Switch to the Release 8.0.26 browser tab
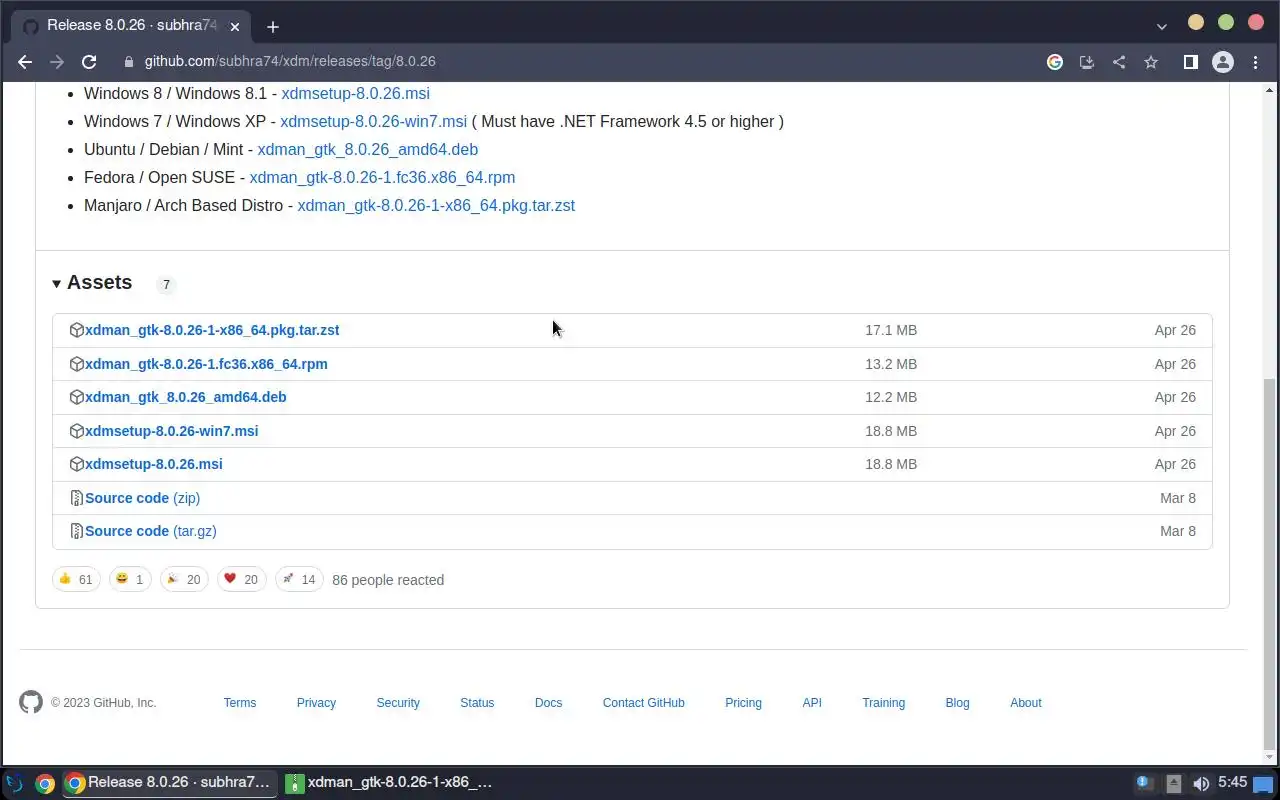This screenshot has height=800, width=1280. click(x=130, y=26)
